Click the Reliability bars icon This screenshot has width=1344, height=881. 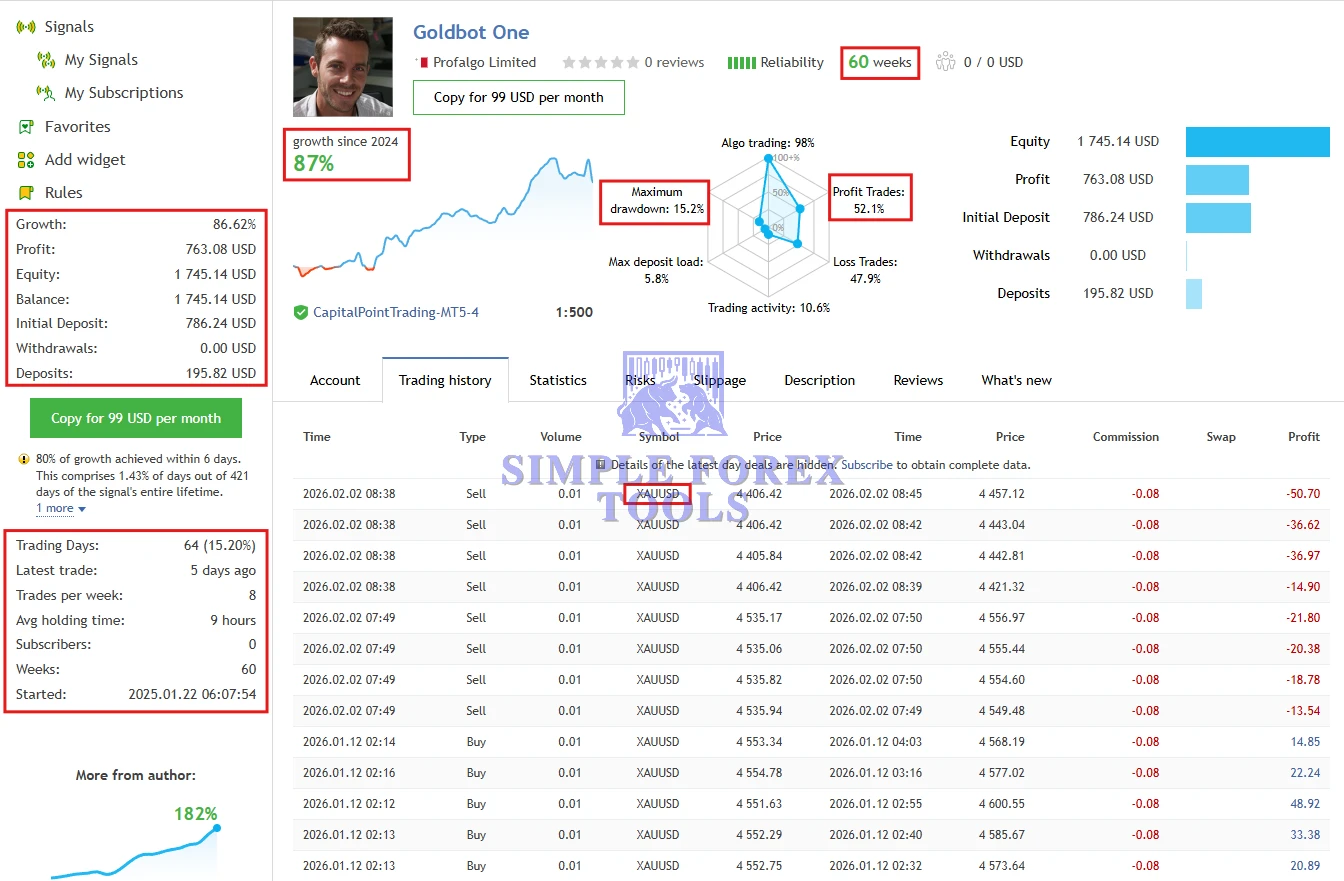pyautogui.click(x=741, y=62)
